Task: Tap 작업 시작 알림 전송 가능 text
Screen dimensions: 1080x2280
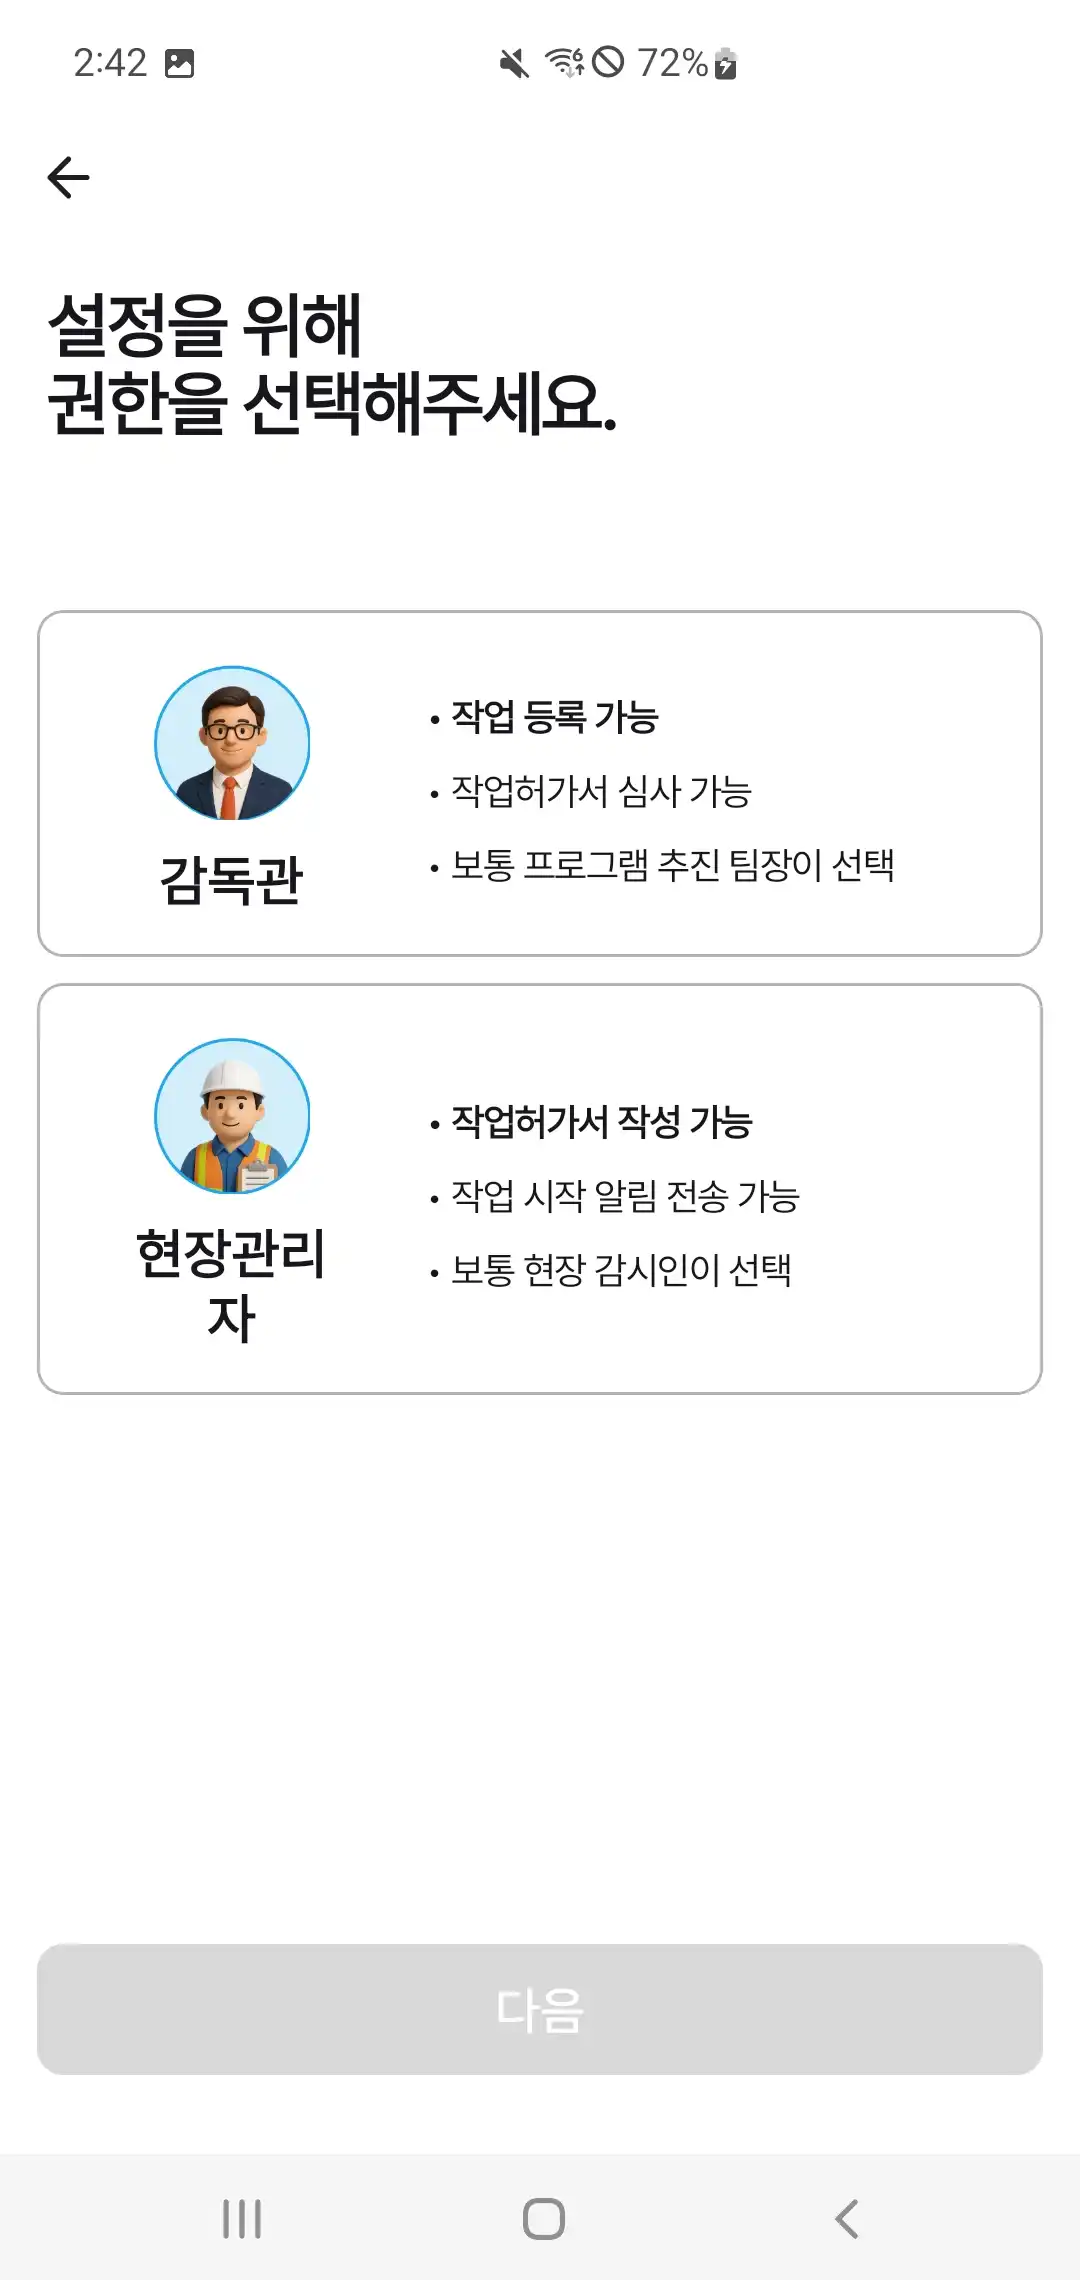Action: pos(625,1196)
